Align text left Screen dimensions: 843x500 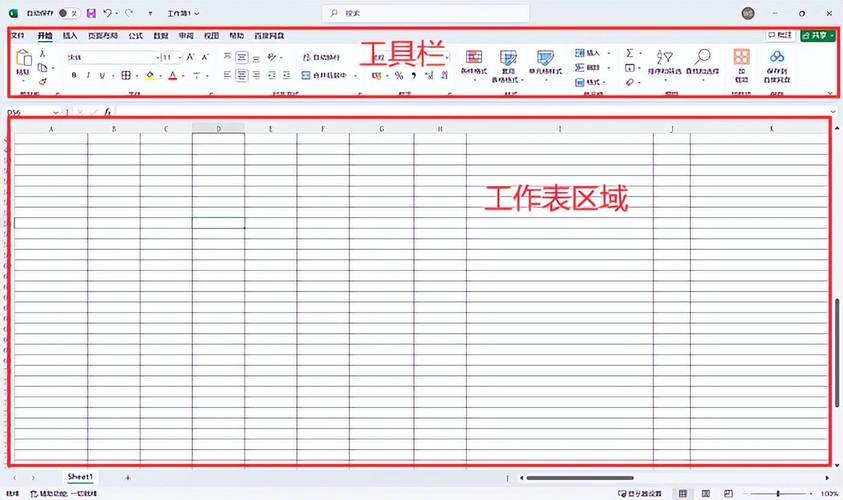coord(227,75)
